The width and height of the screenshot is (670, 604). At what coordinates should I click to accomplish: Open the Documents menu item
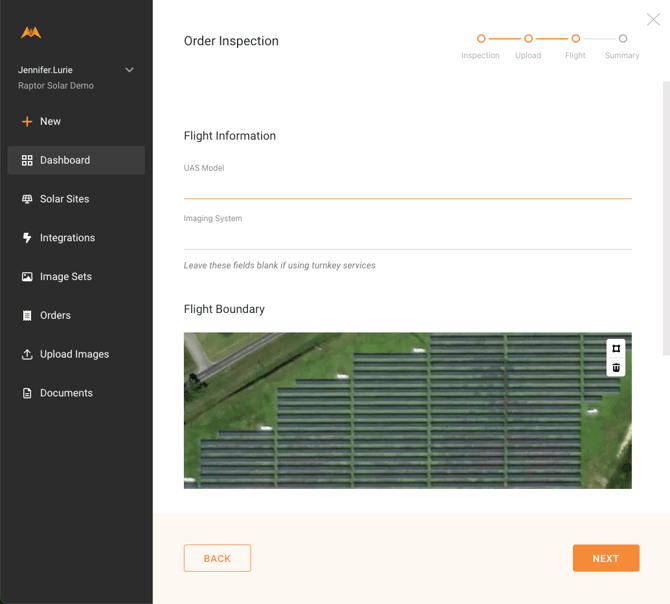pos(66,393)
